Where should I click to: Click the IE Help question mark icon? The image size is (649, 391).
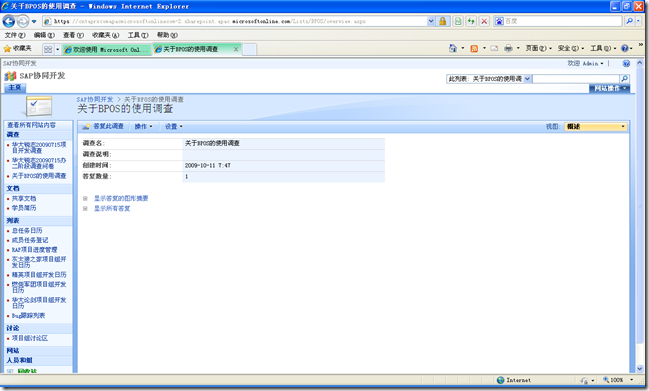[x=625, y=48]
